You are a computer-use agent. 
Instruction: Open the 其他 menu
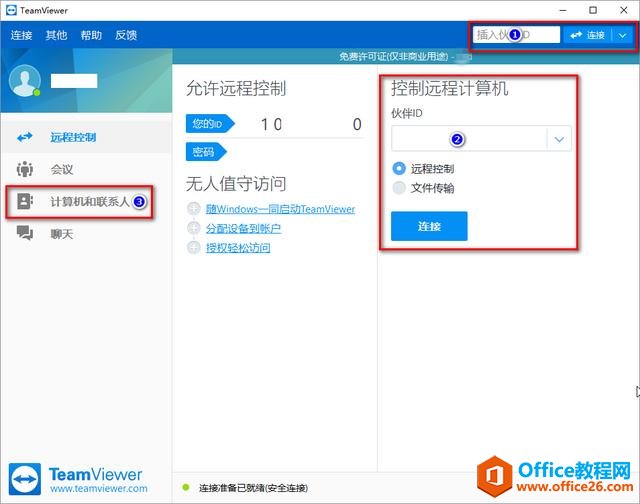point(56,35)
